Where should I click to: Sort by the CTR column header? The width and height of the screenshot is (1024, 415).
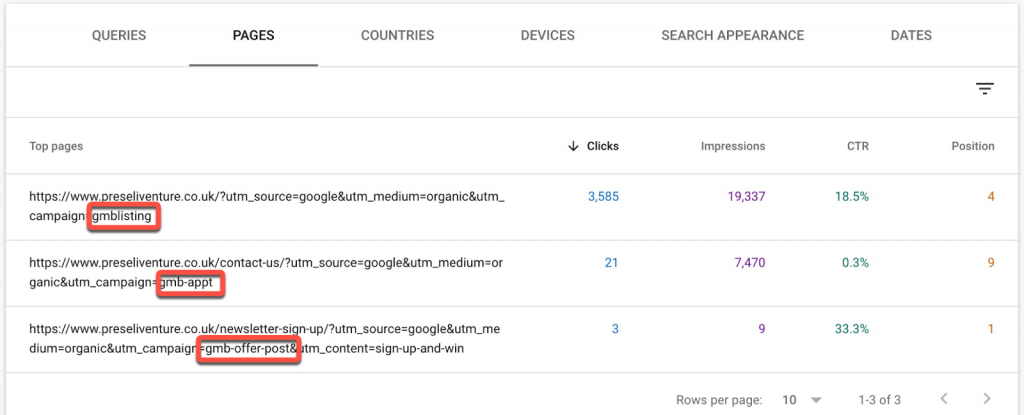[x=858, y=146]
